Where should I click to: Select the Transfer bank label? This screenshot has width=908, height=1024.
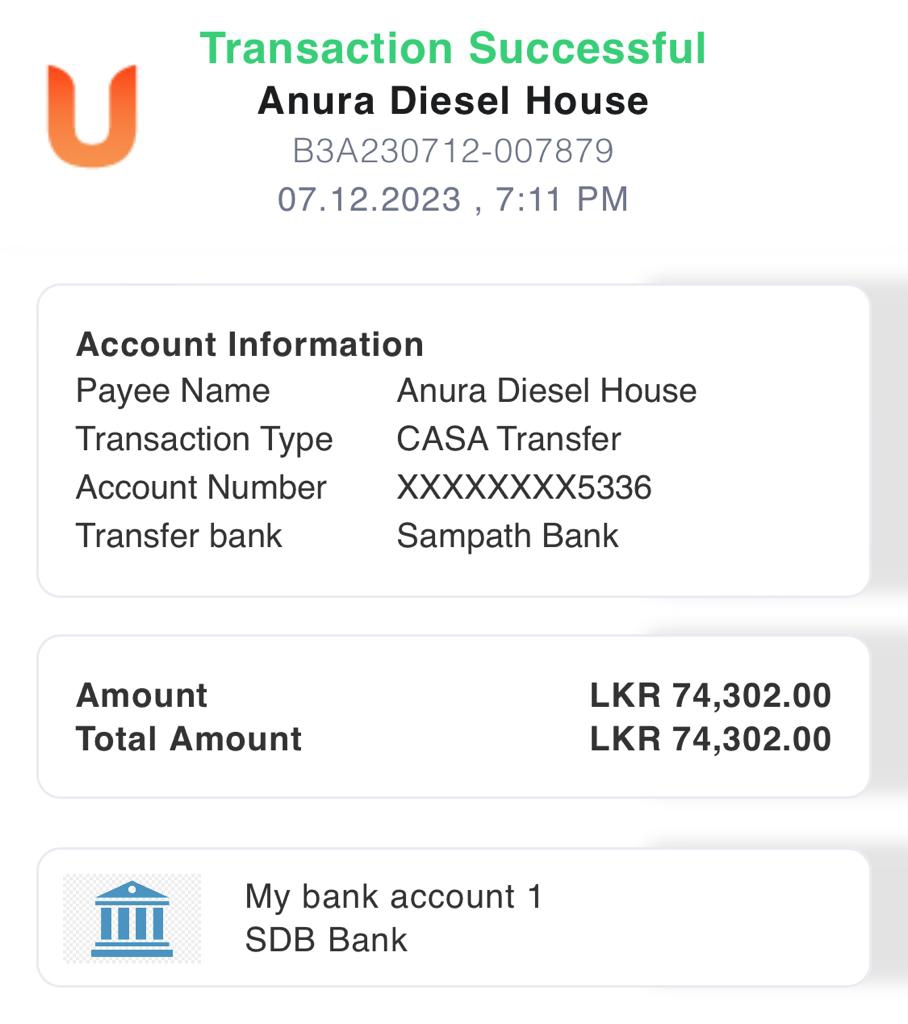179,535
